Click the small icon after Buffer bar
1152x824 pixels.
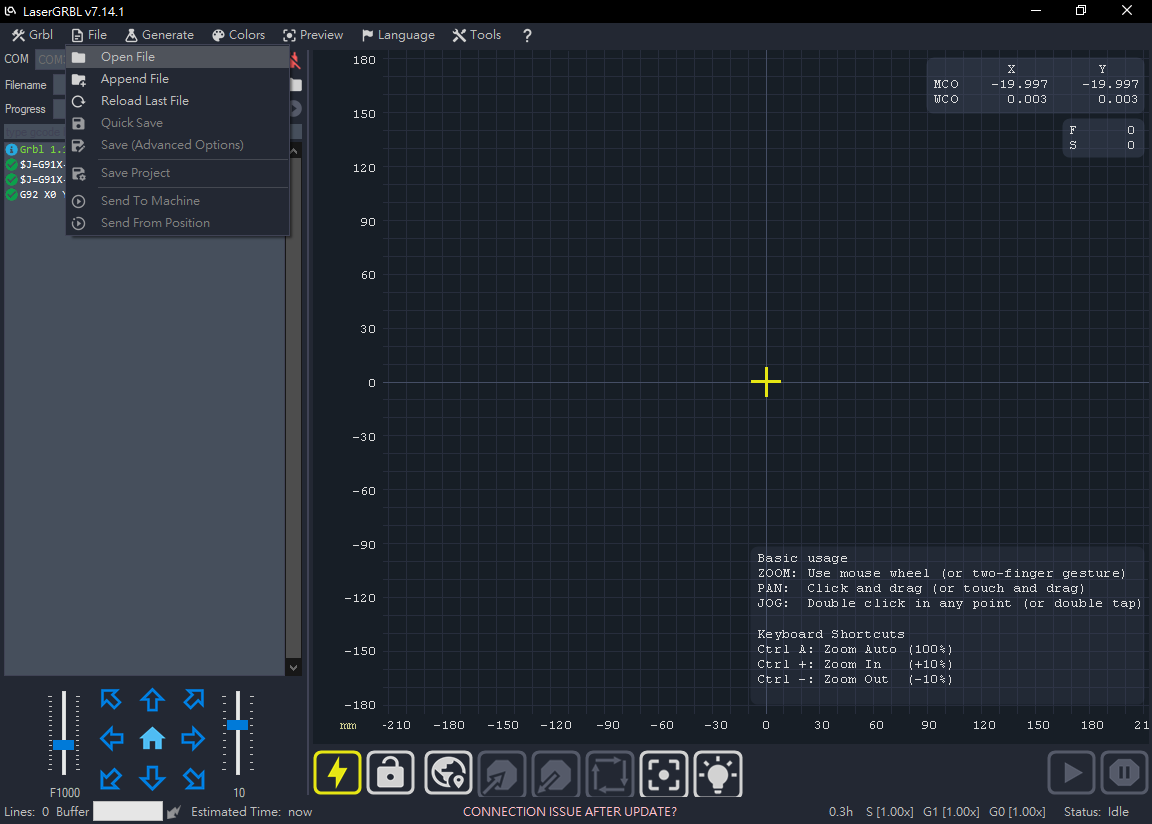(173, 812)
